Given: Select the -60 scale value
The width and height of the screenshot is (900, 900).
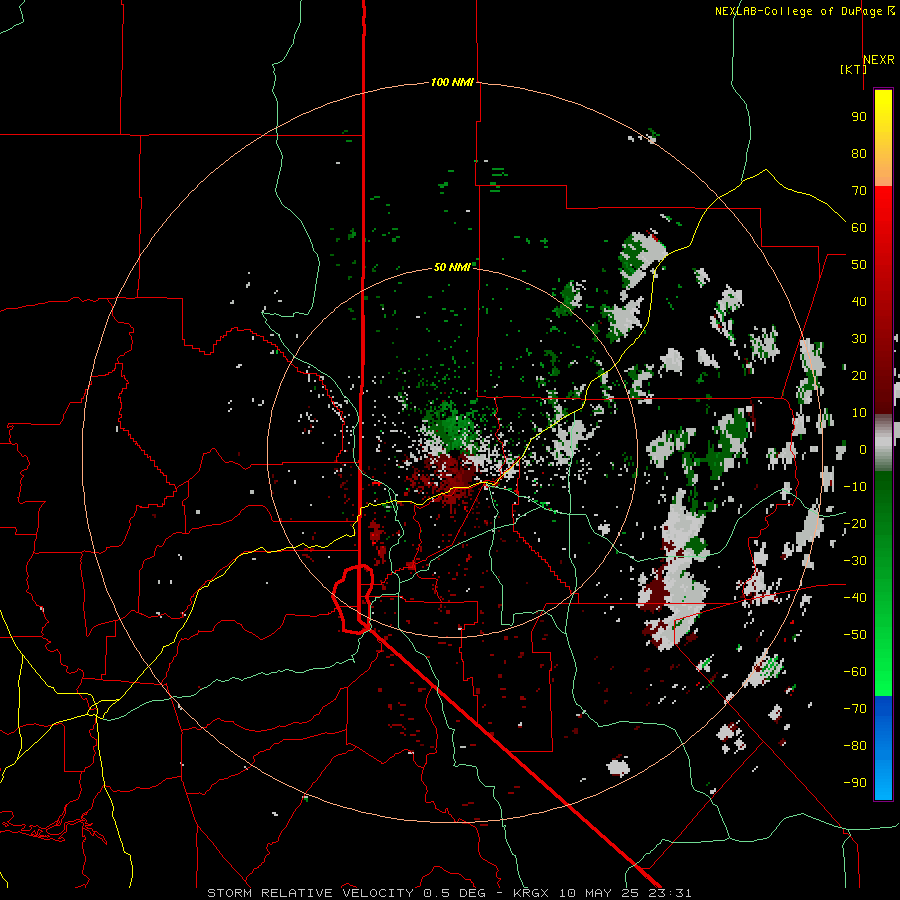Looking at the screenshot, I should [855, 672].
